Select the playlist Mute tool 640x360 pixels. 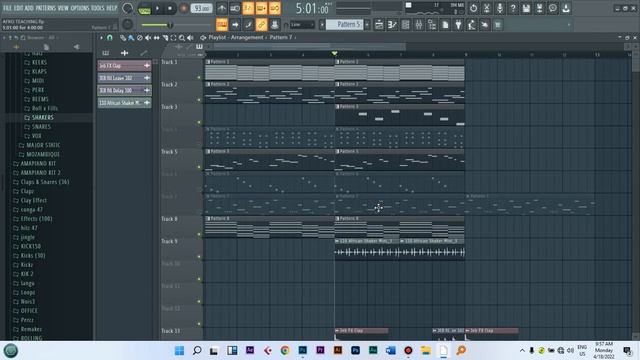coord(148,38)
